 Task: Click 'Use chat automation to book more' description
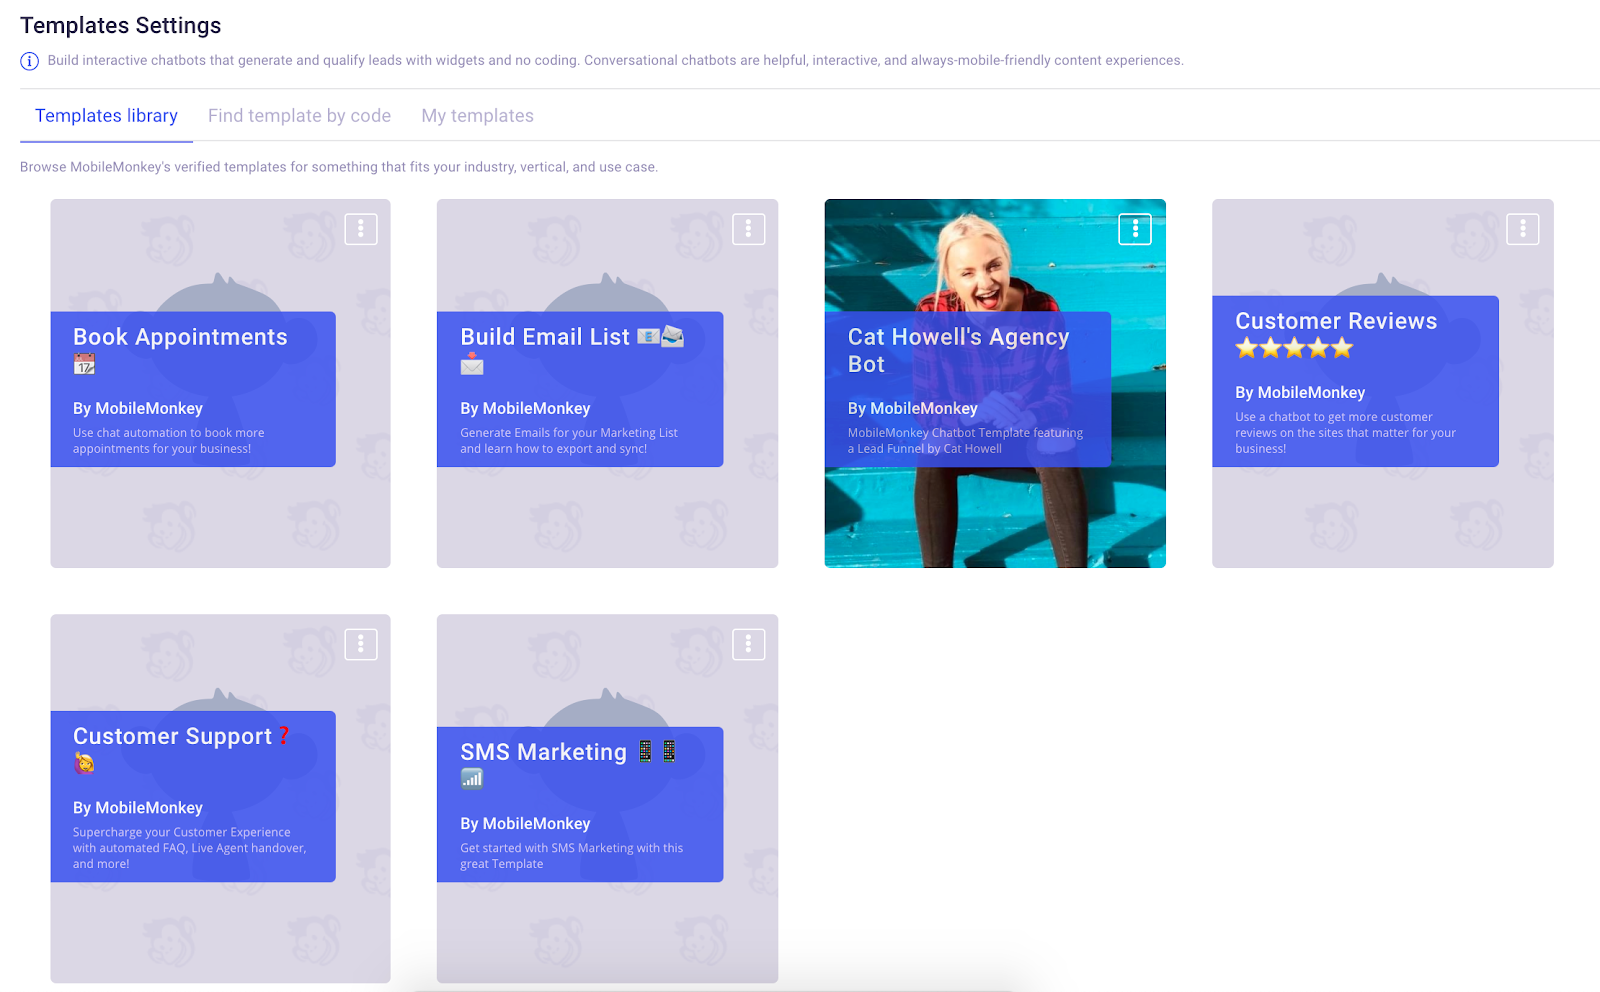pos(168,441)
